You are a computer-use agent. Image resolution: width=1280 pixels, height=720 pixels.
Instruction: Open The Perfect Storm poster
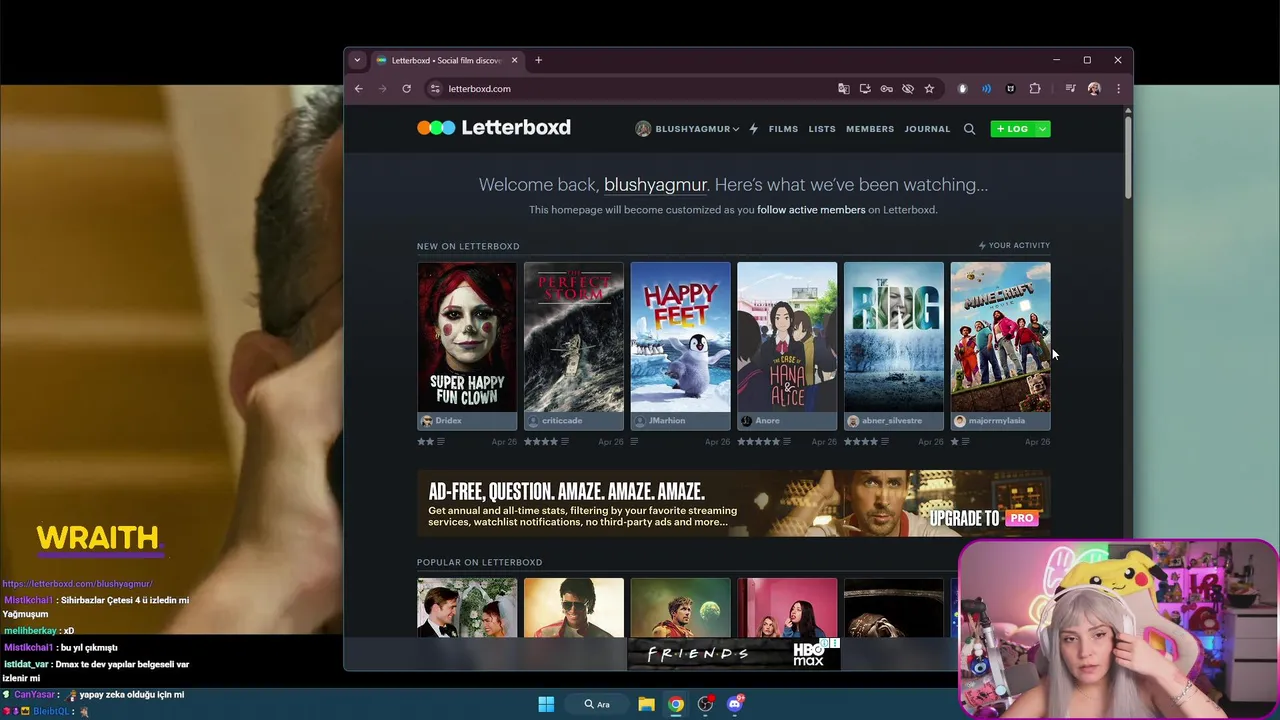point(574,337)
